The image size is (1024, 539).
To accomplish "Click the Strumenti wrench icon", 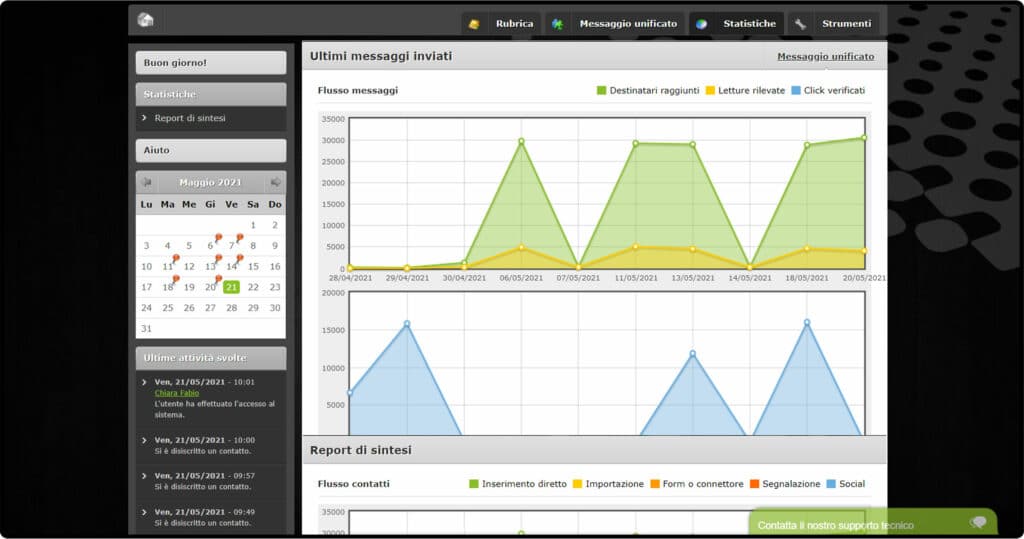I will tap(800, 24).
